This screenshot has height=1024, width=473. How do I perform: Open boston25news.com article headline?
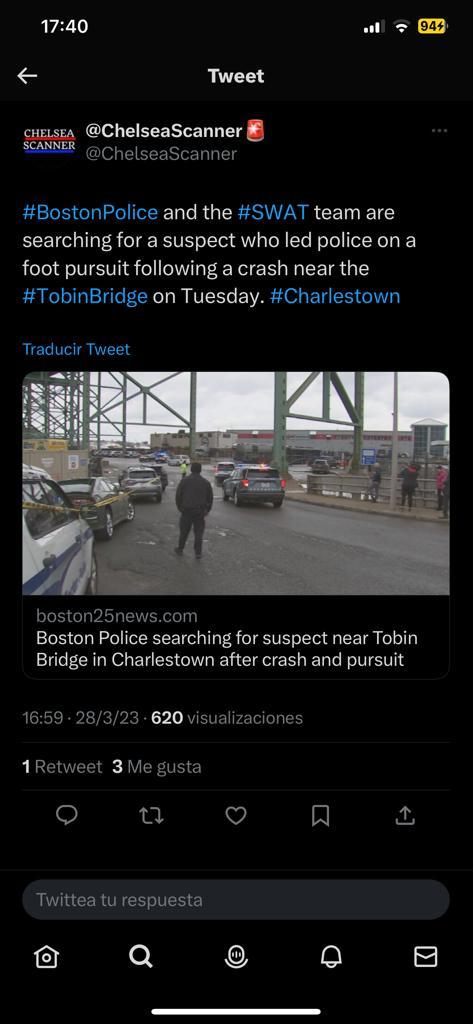click(227, 648)
